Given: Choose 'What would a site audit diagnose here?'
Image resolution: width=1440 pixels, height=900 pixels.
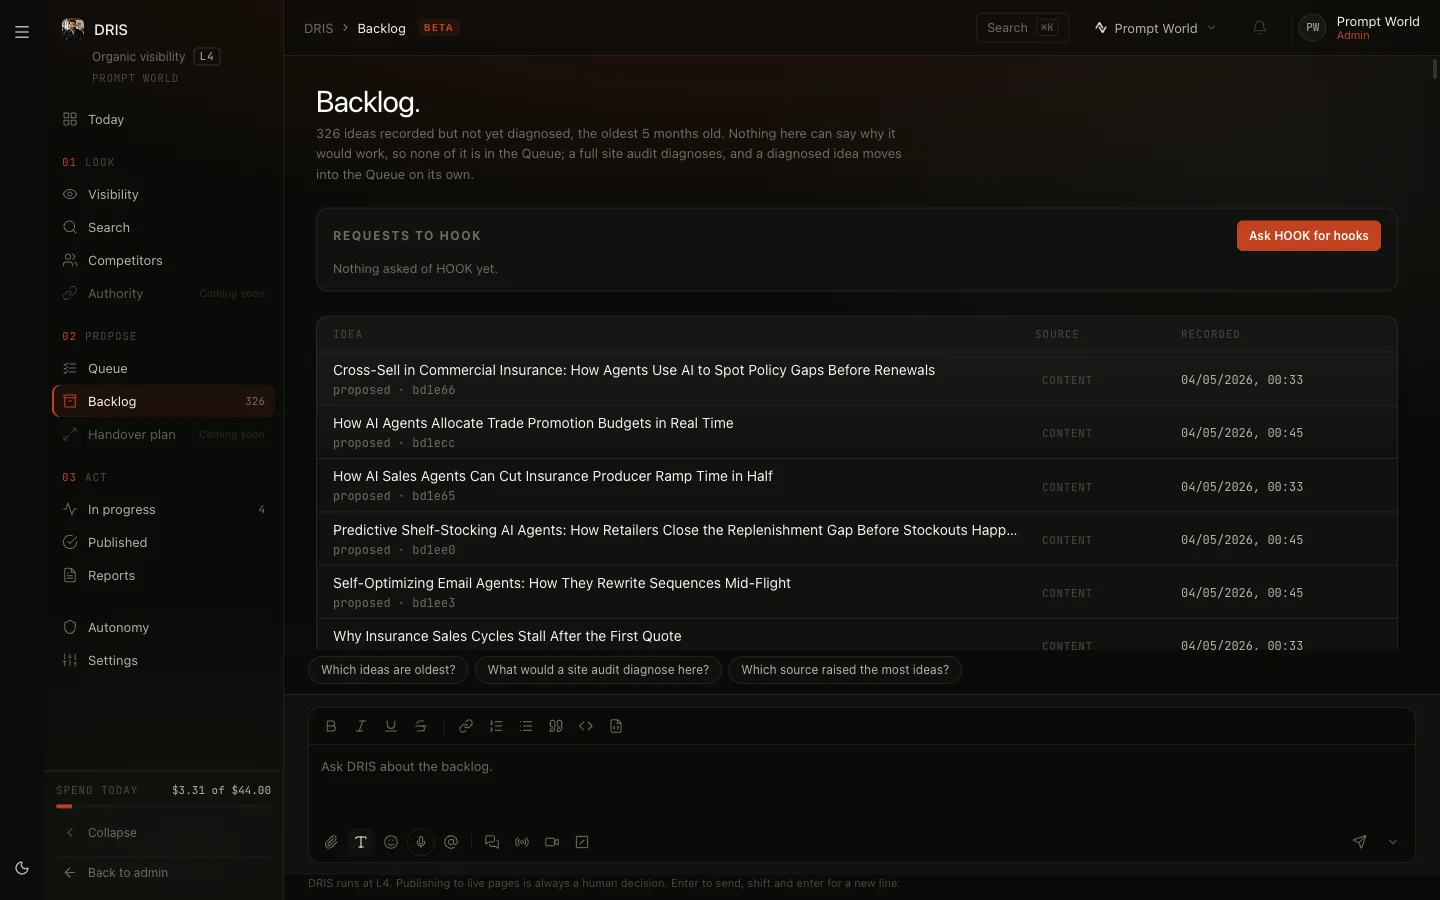Looking at the screenshot, I should tap(598, 670).
